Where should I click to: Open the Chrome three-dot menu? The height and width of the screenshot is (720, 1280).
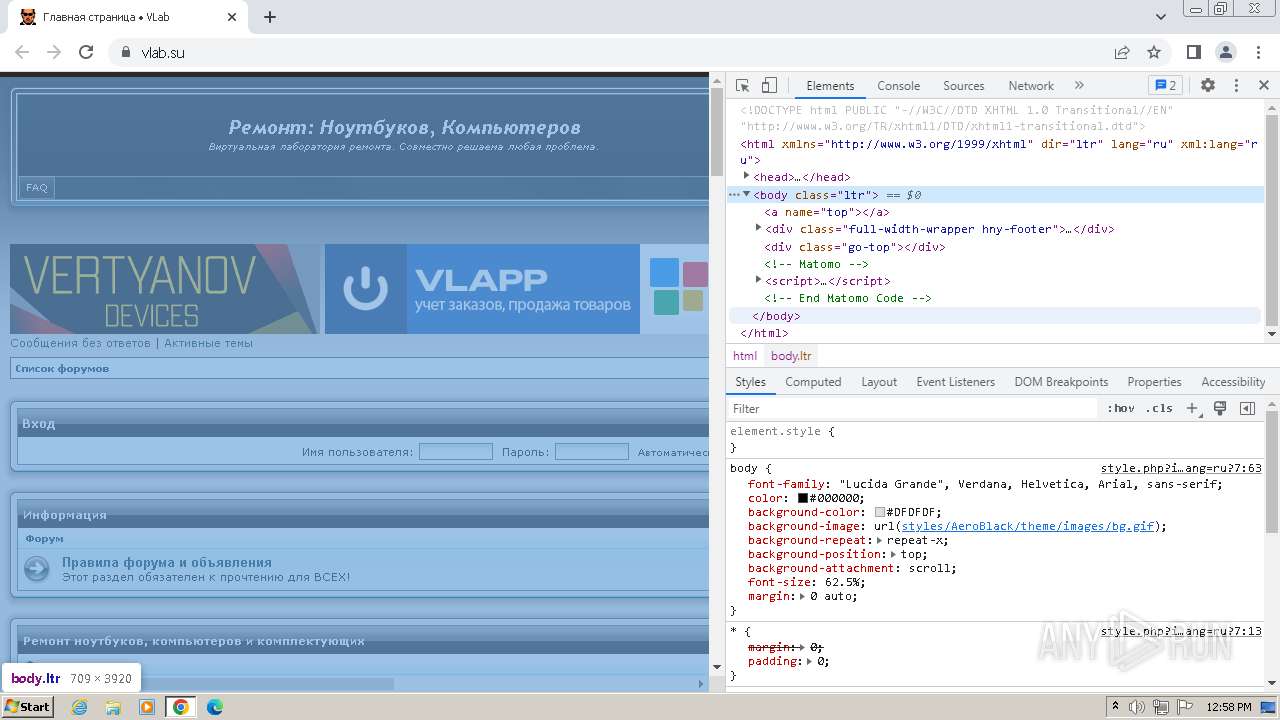pyautogui.click(x=1258, y=52)
